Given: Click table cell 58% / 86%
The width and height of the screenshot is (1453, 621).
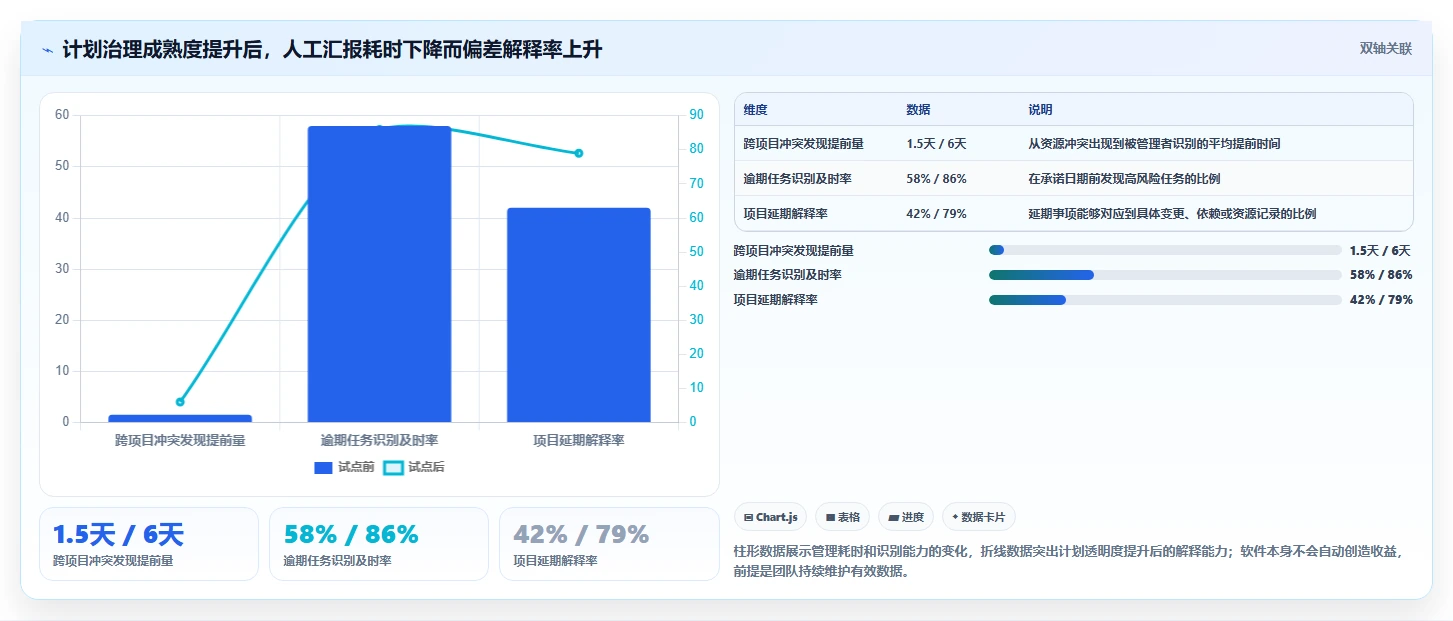Looking at the screenshot, I should [936, 179].
